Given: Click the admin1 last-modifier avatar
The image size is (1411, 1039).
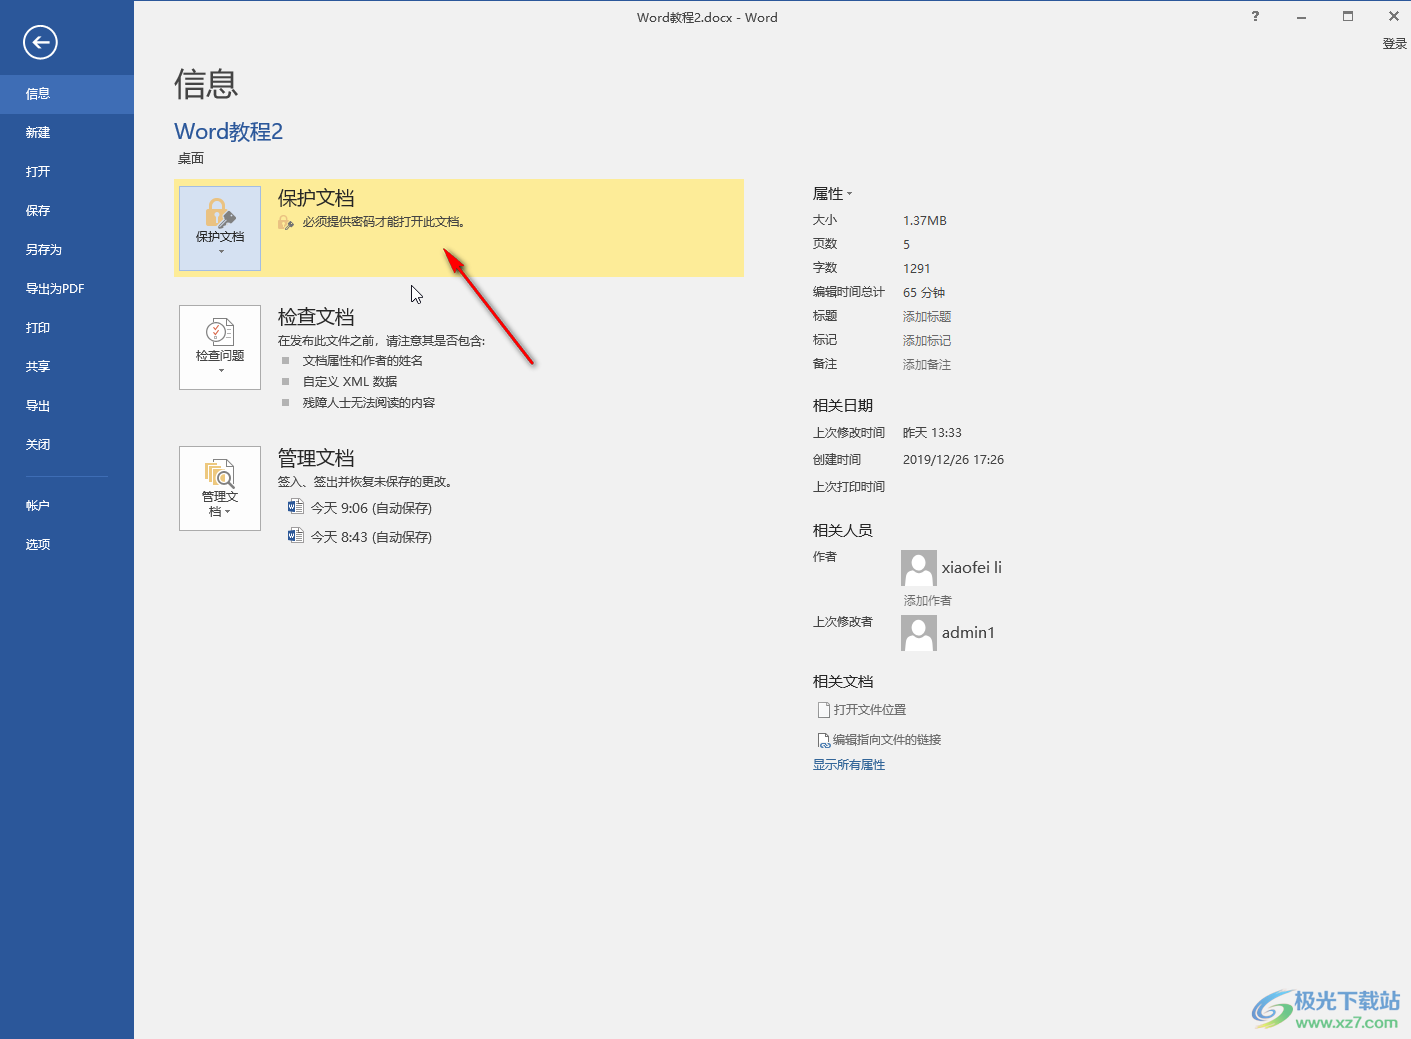Looking at the screenshot, I should click(x=919, y=633).
